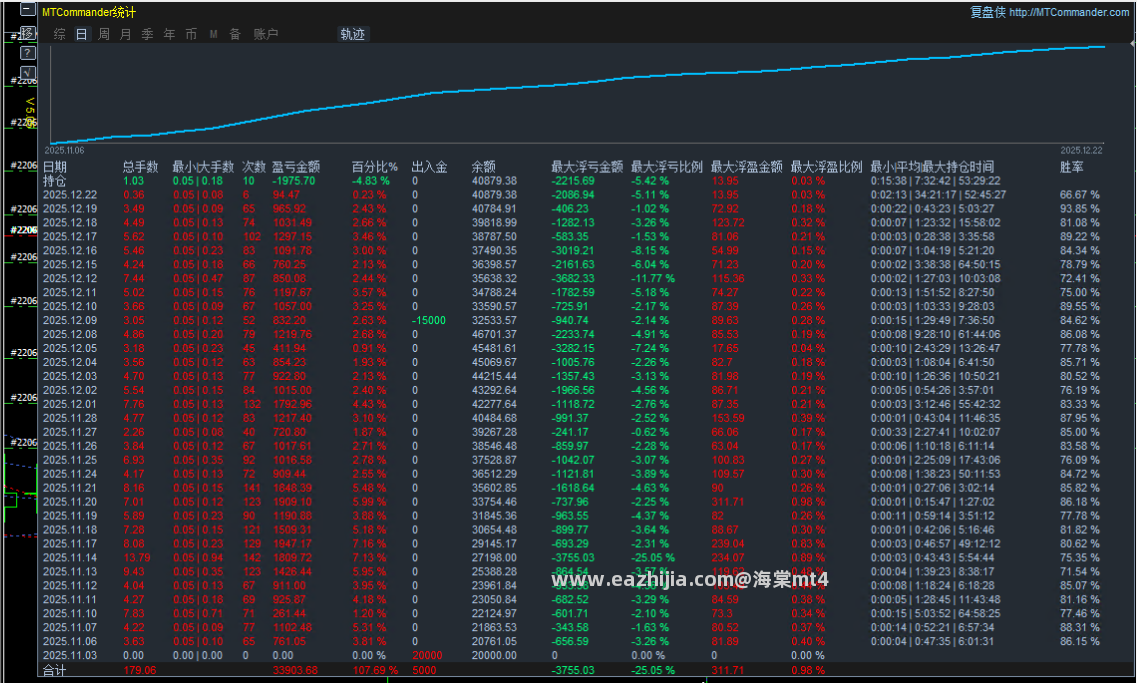Screen dimensions: 1137x683
Task: Select the 2025.12.01 date row
Action: [x=70, y=404]
